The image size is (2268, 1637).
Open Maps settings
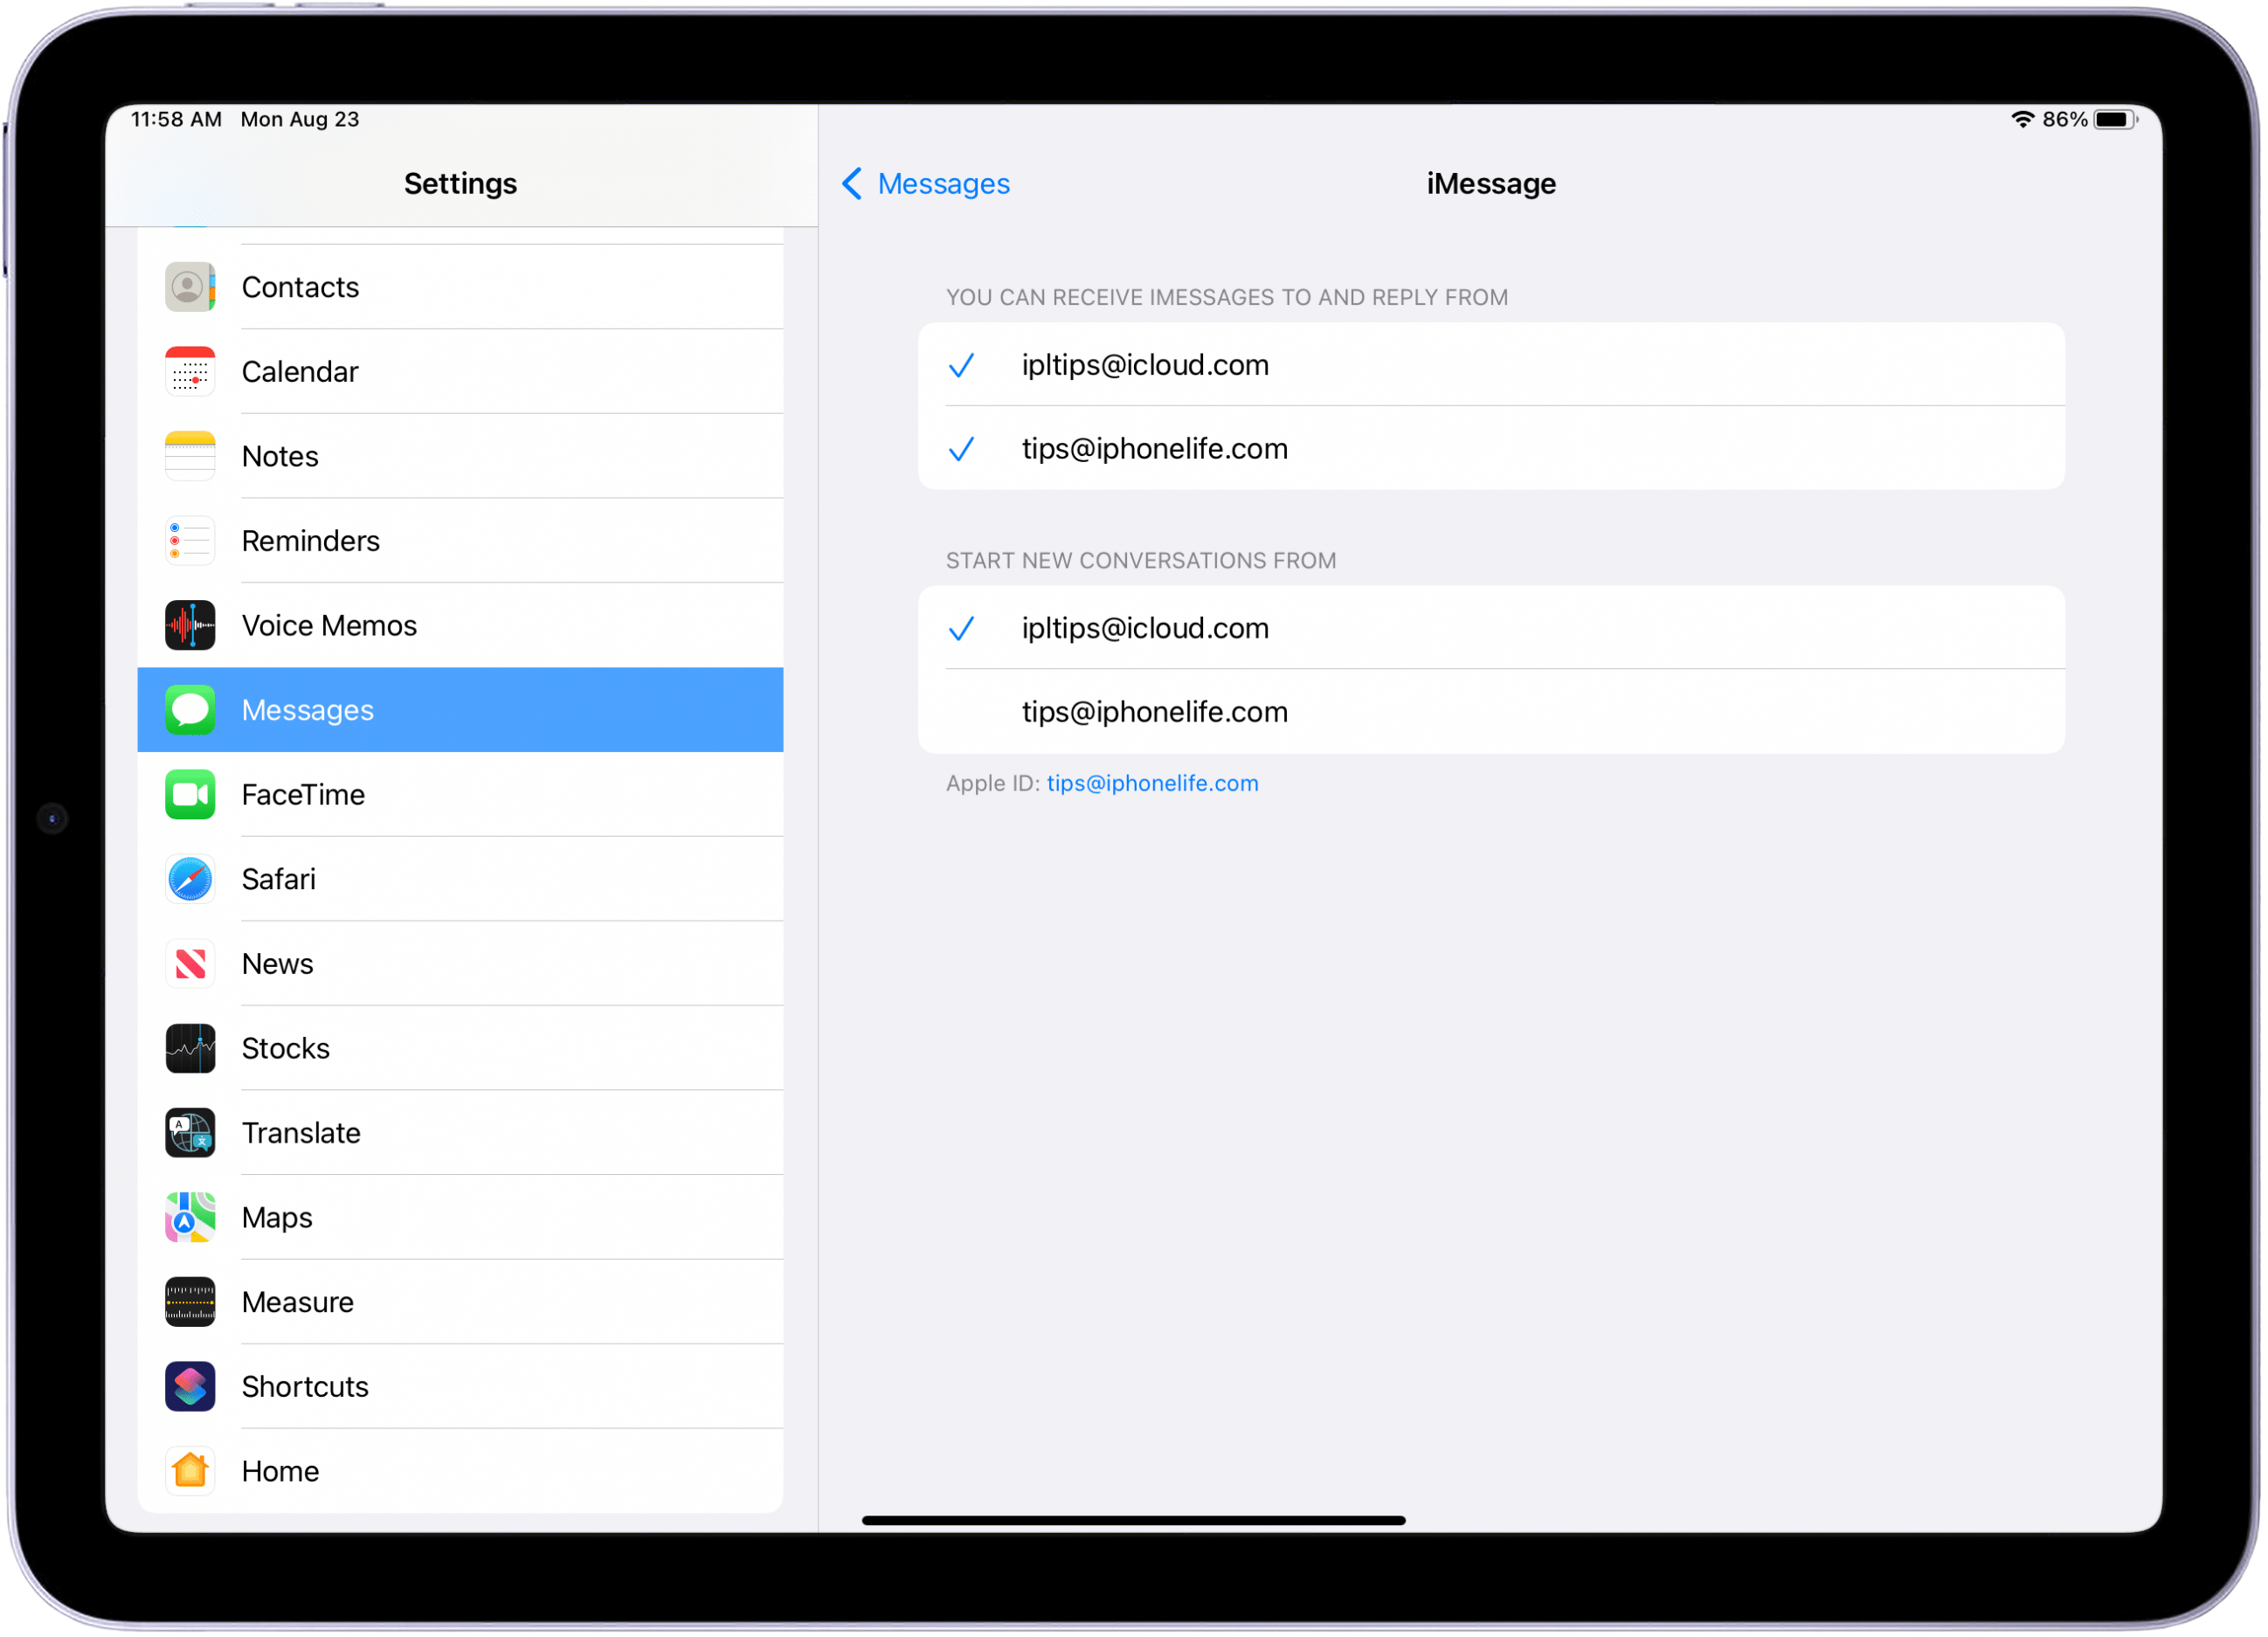461,1219
